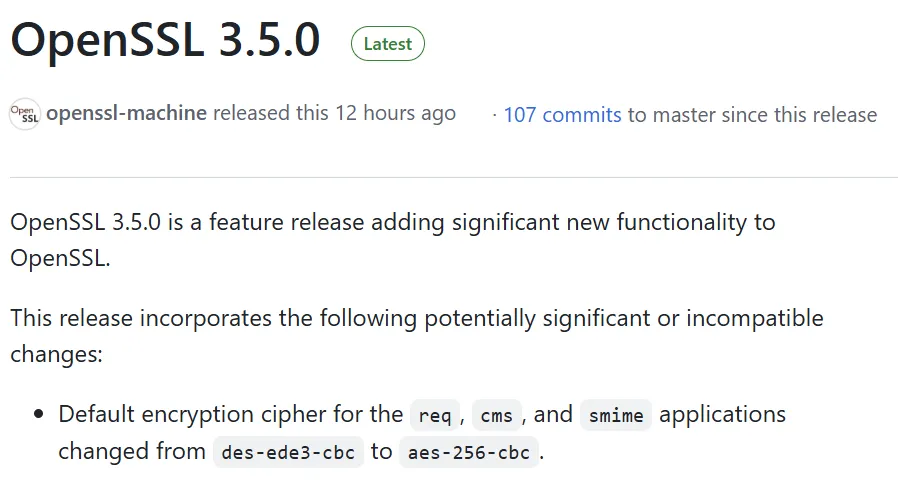Image resolution: width=898 pixels, height=484 pixels.
Task: Click the 'cms' code snippet
Action: [x=496, y=415]
